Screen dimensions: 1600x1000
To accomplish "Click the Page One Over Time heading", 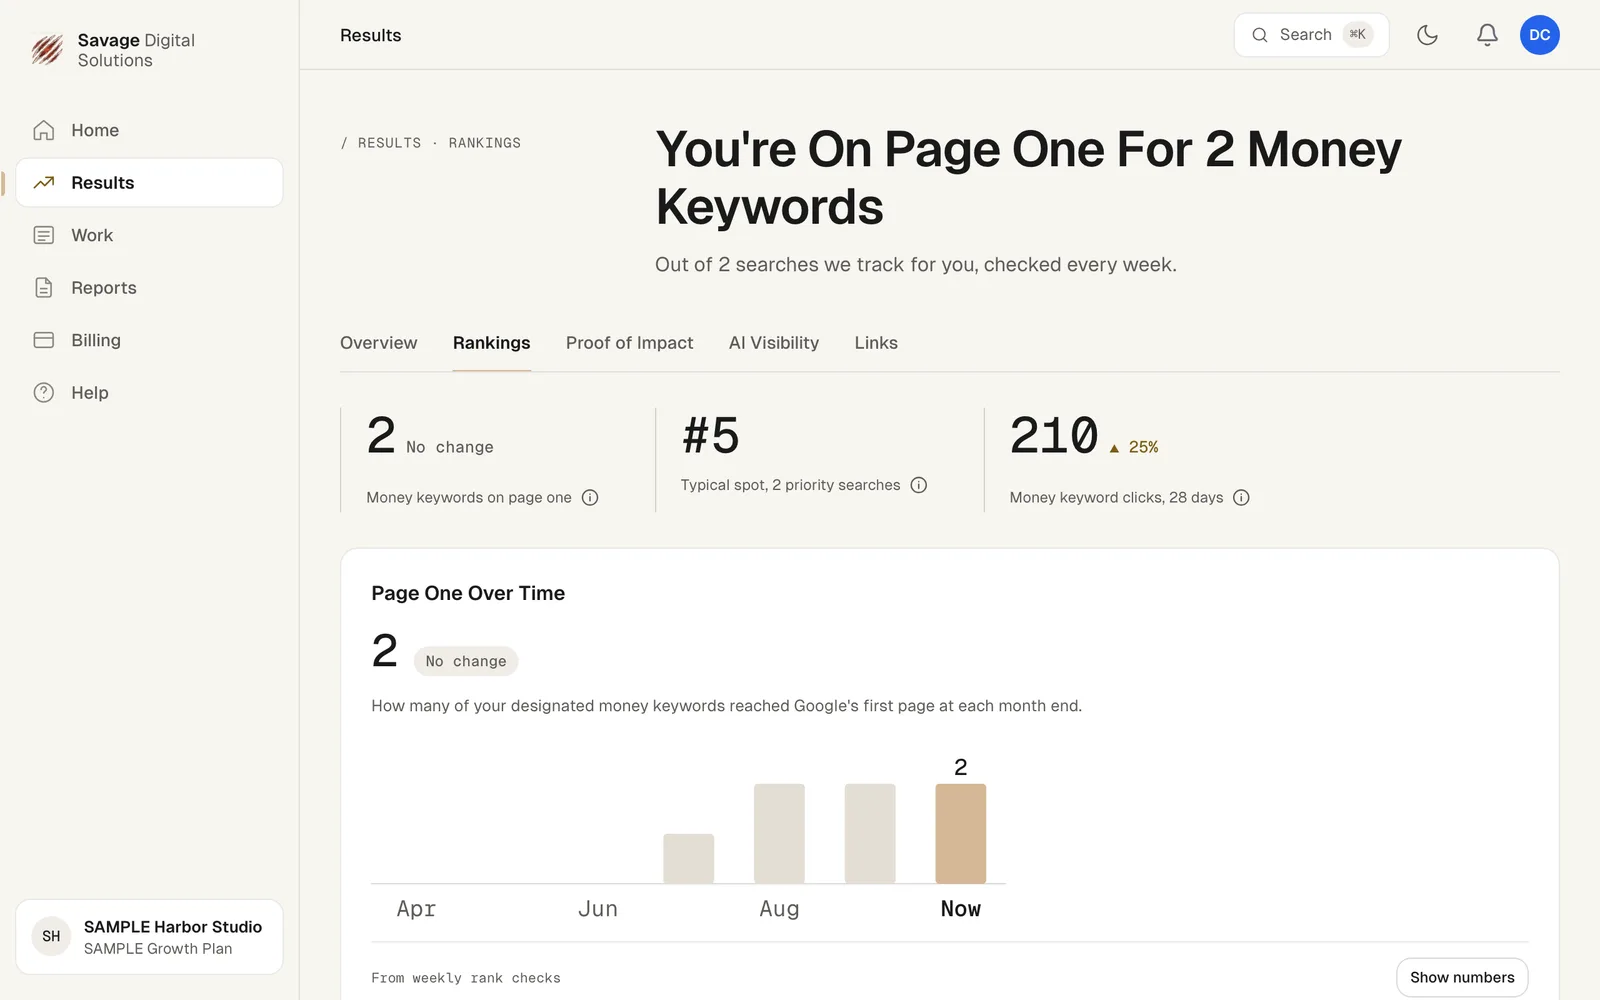I will pos(468,593).
